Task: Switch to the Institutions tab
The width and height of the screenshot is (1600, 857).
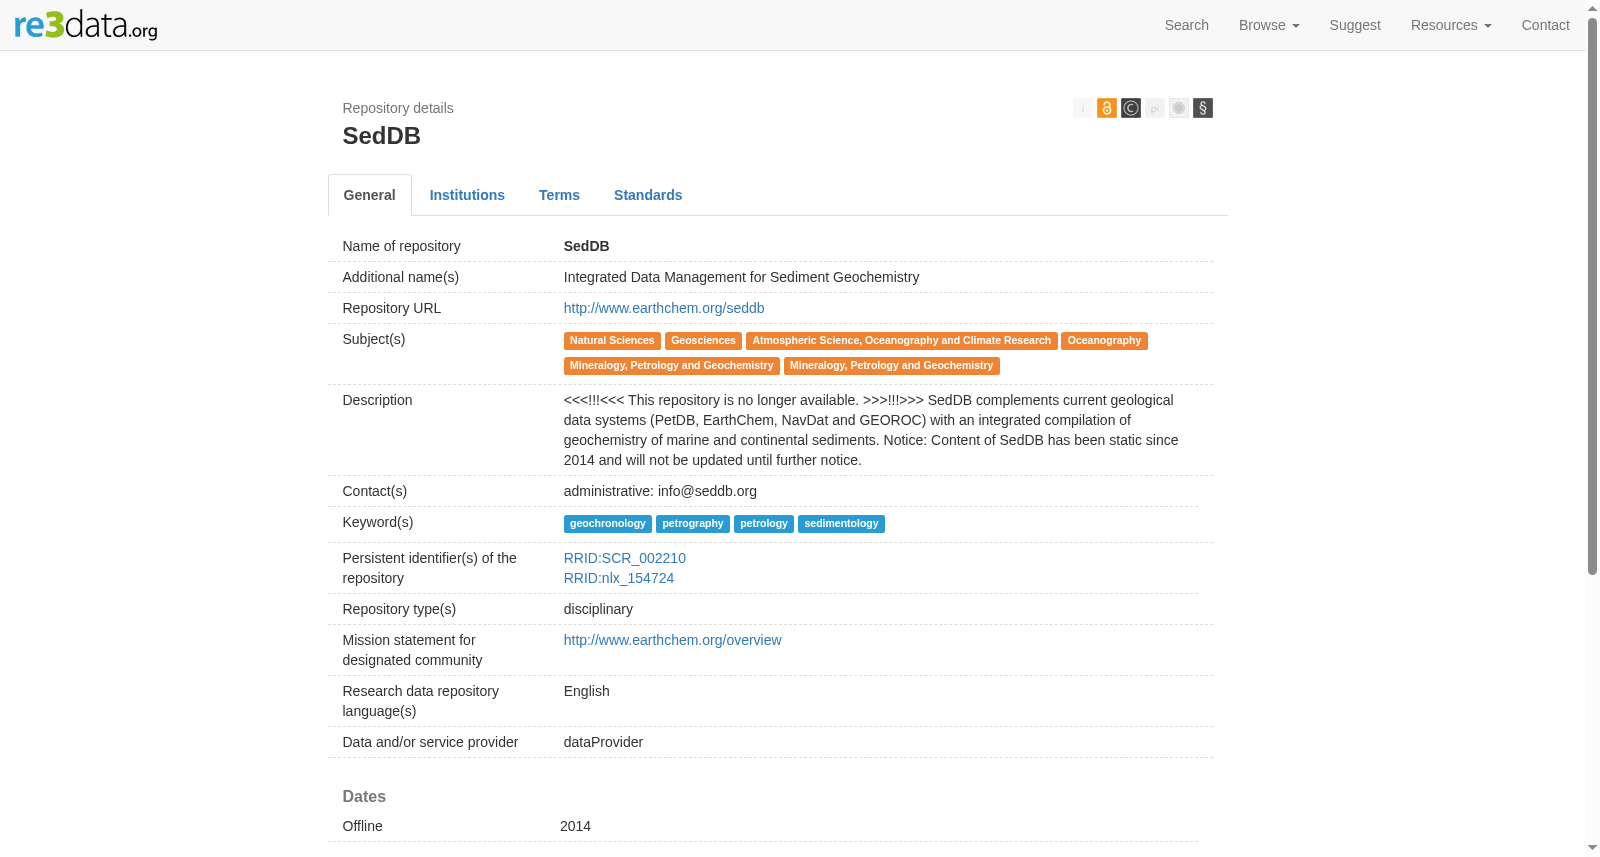Action: coord(467,195)
